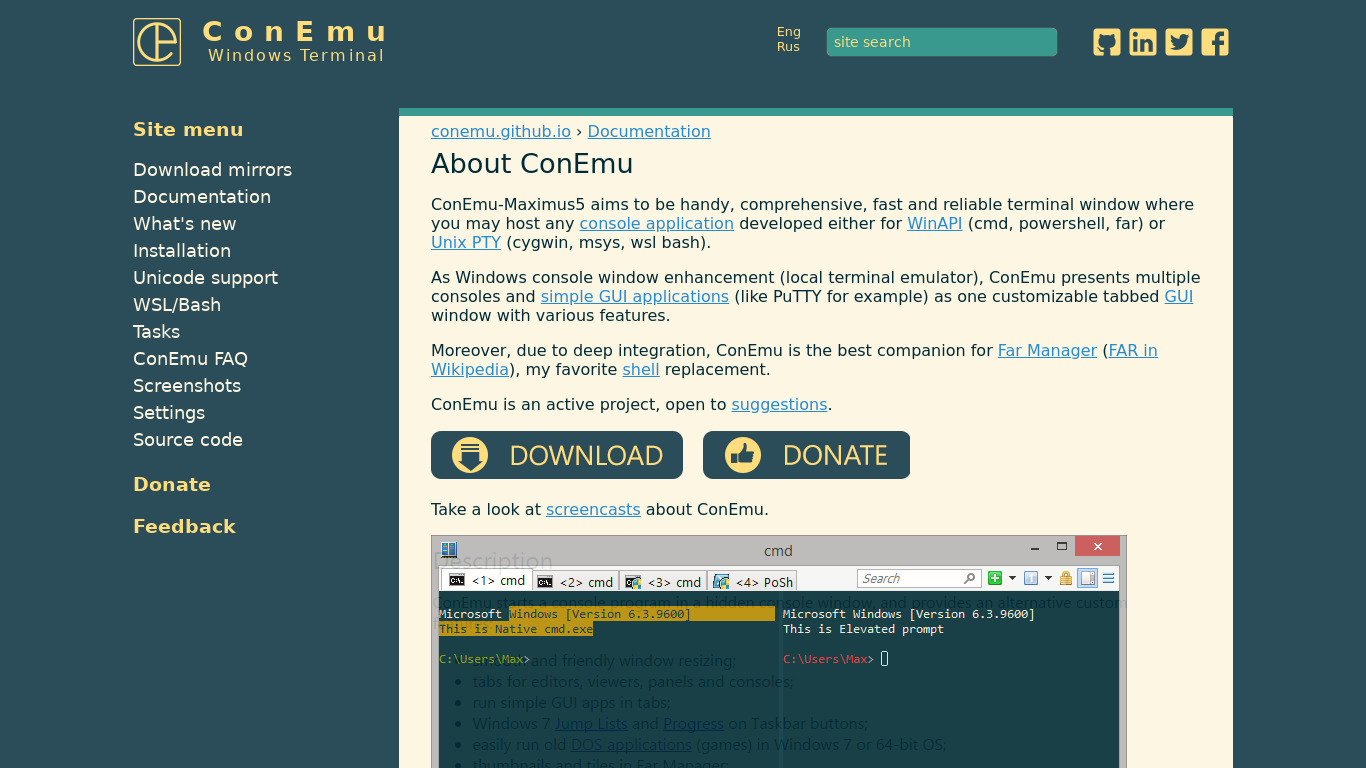Open Screenshots menu item

pyautogui.click(x=187, y=386)
